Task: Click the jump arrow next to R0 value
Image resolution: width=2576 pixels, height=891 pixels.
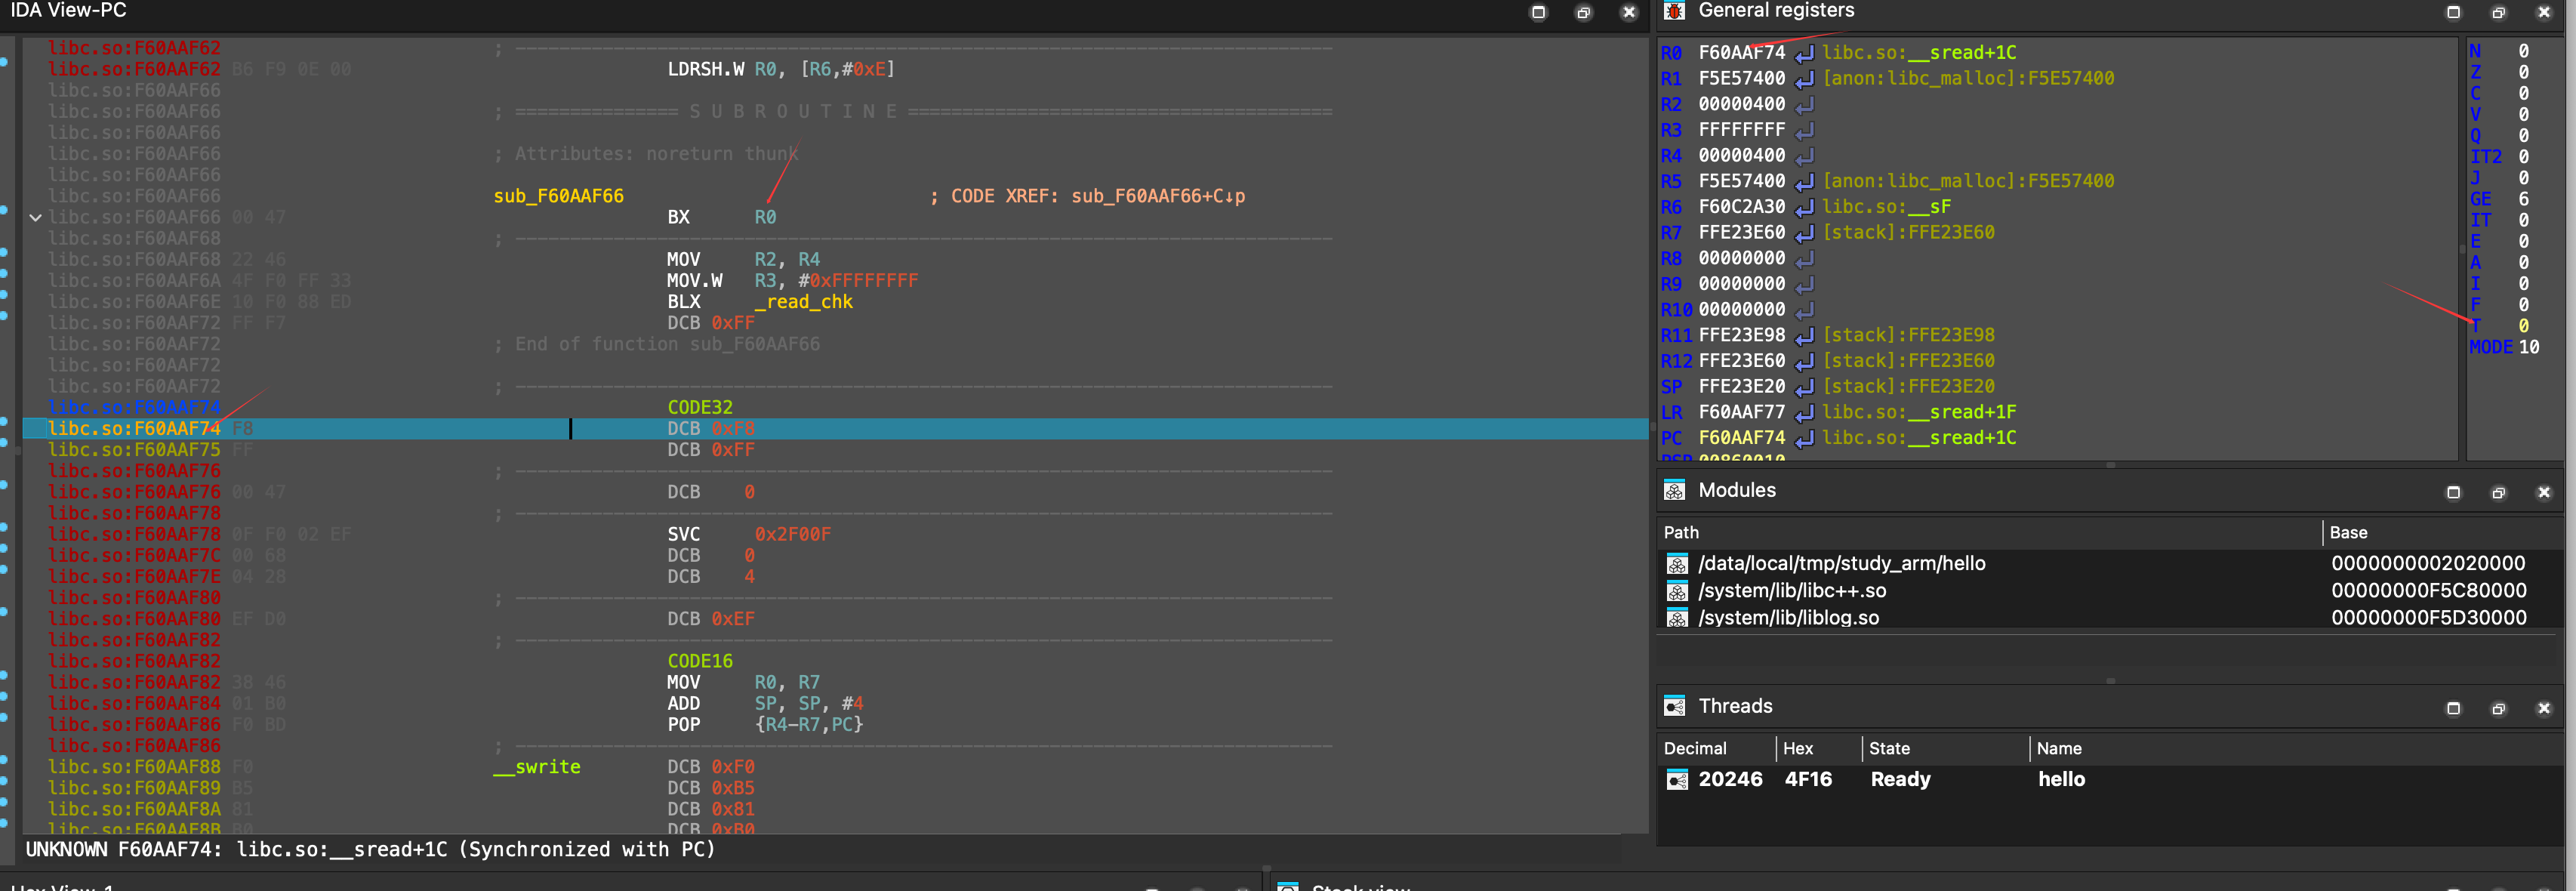Action: [1804, 53]
